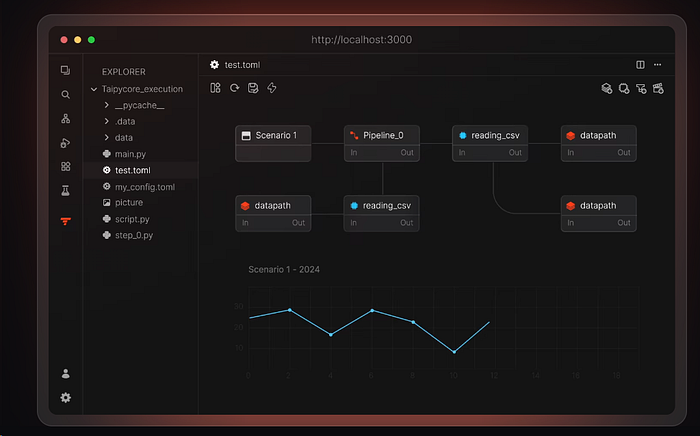Click the save icon in editor toolbar
Screen dimensions: 700x436
point(253,88)
